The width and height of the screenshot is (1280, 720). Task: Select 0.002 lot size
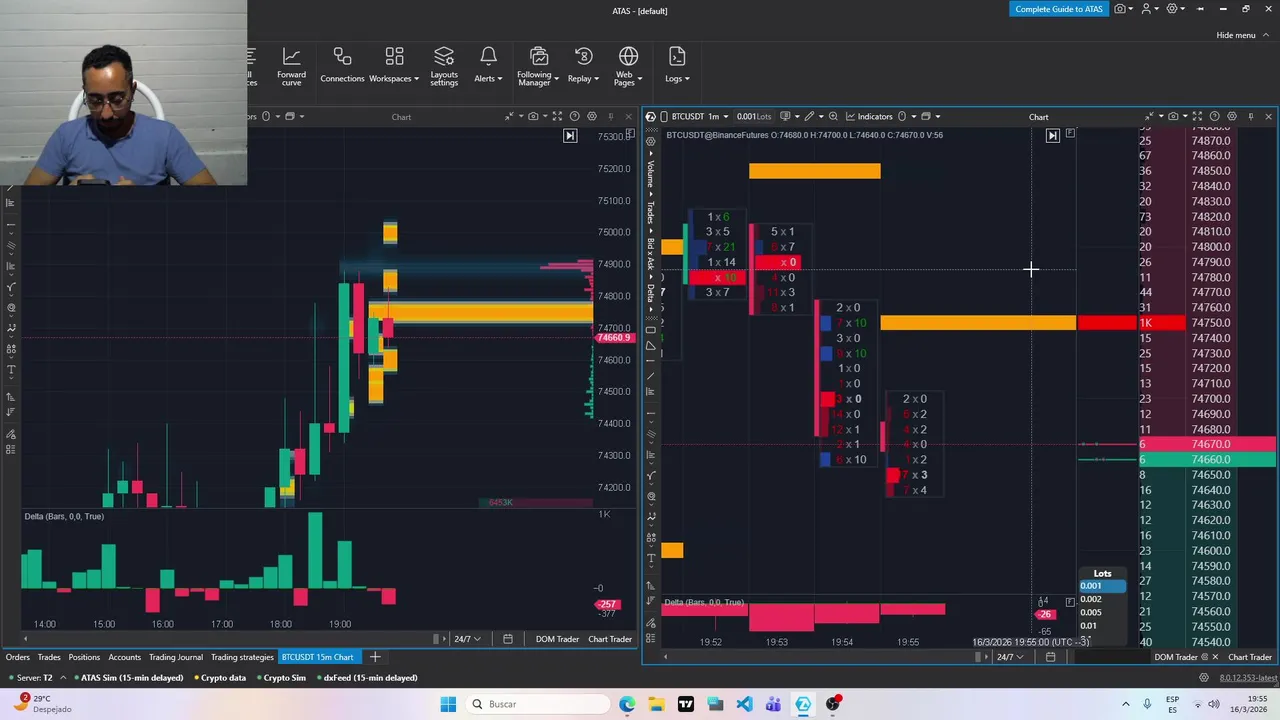1102,599
